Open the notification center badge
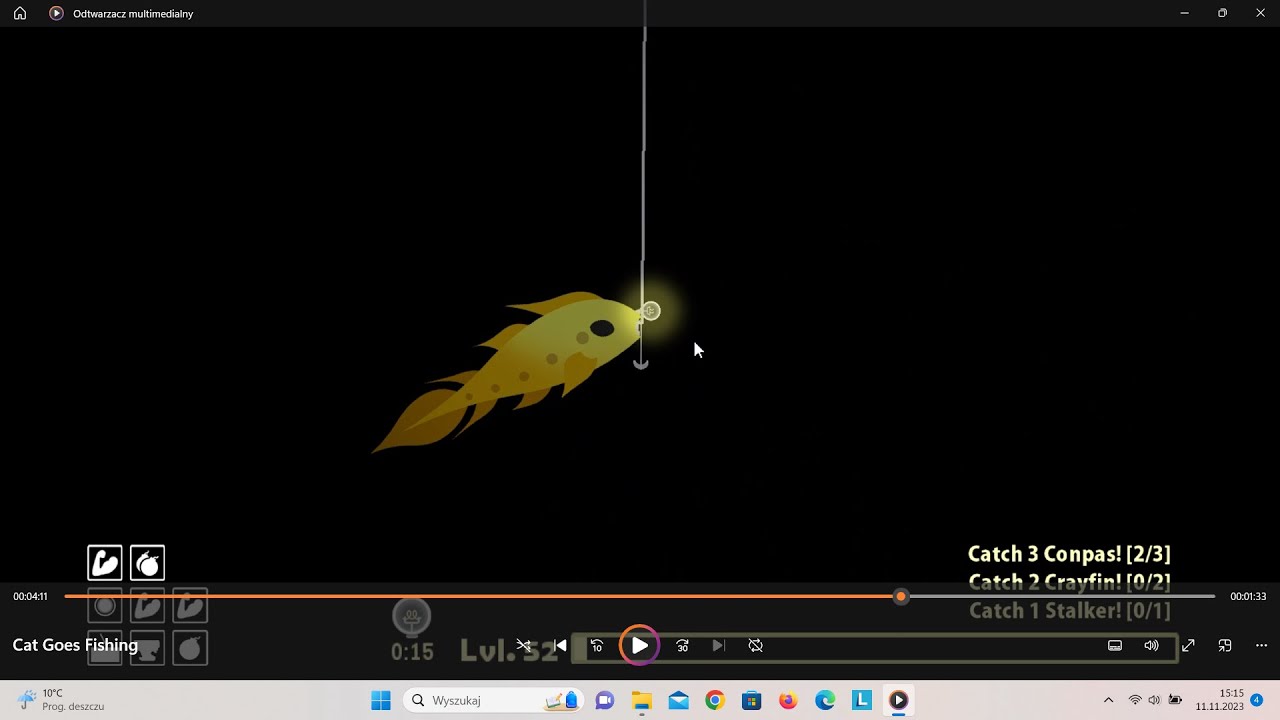The height and width of the screenshot is (720, 1280). pos(1257,700)
